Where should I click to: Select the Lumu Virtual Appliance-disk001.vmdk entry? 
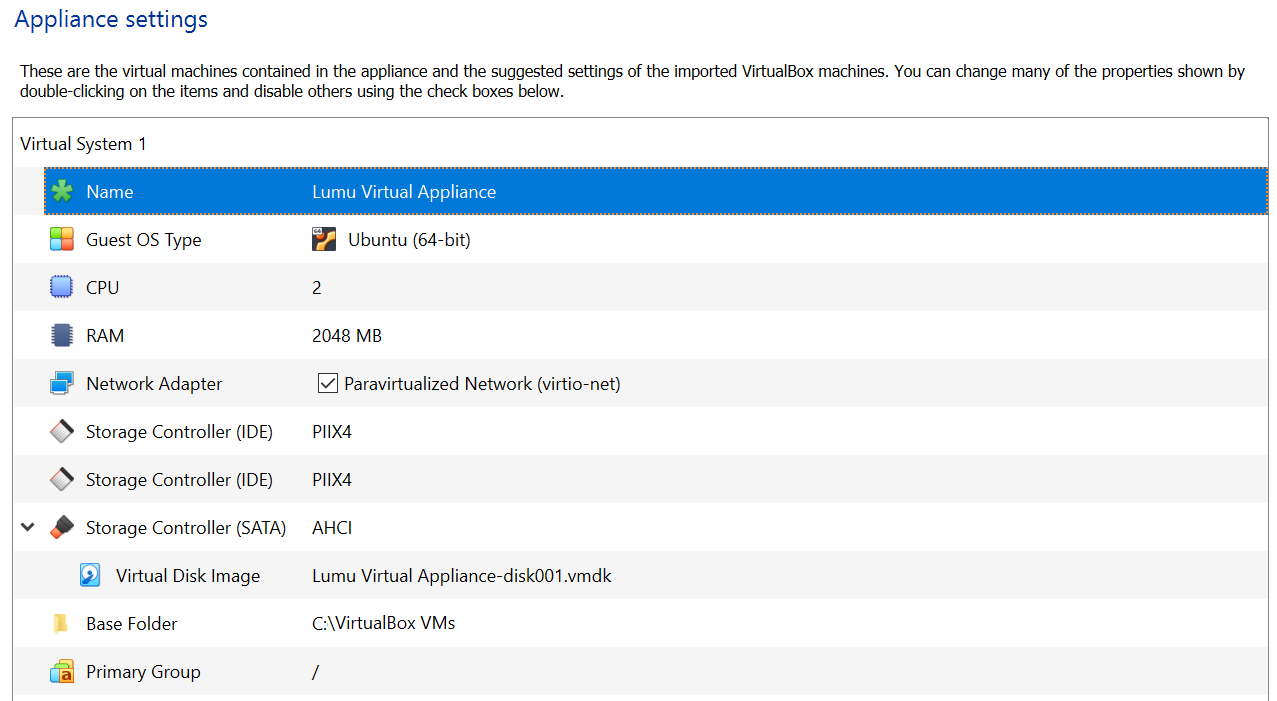click(461, 575)
